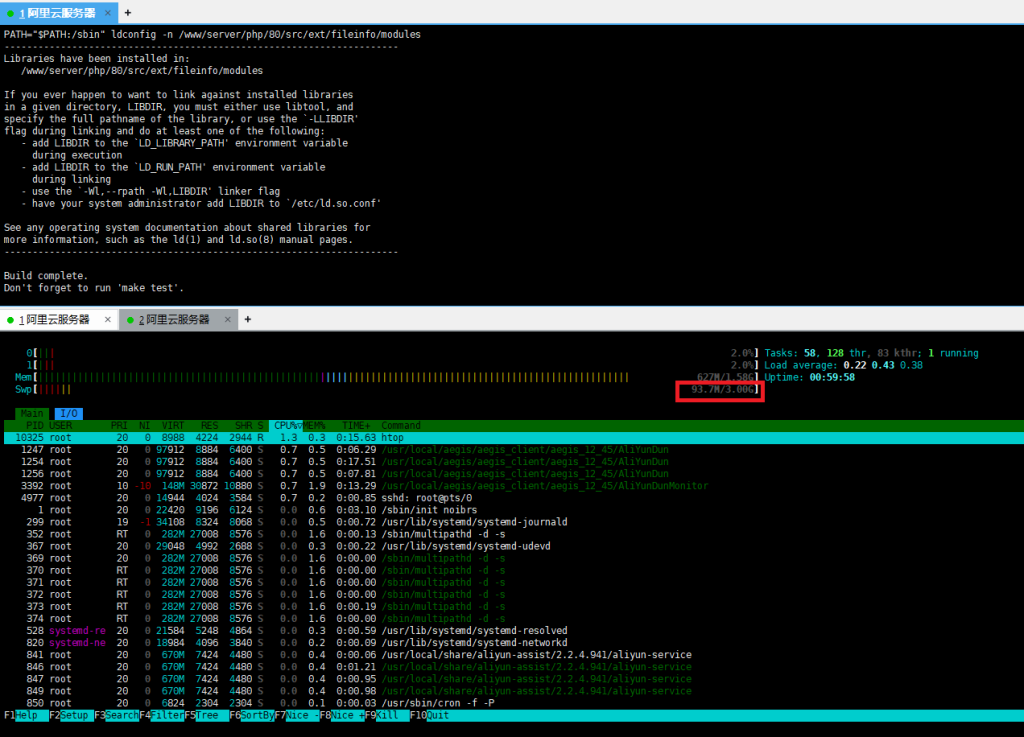The image size is (1024, 737).
Task: Click the CPU 0 usage meter
Action: (x=392, y=353)
